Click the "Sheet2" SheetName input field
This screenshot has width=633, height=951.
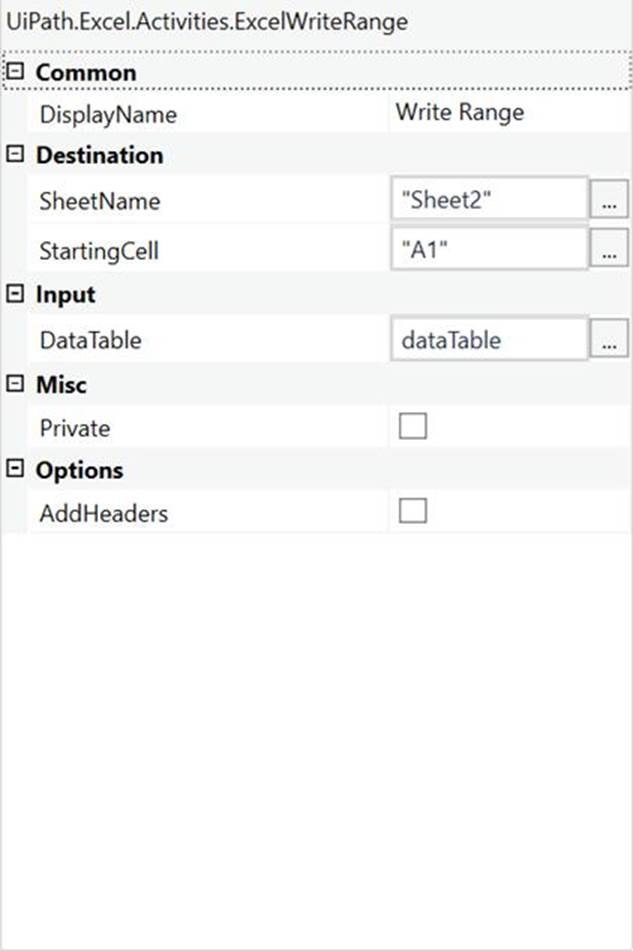tap(488, 201)
